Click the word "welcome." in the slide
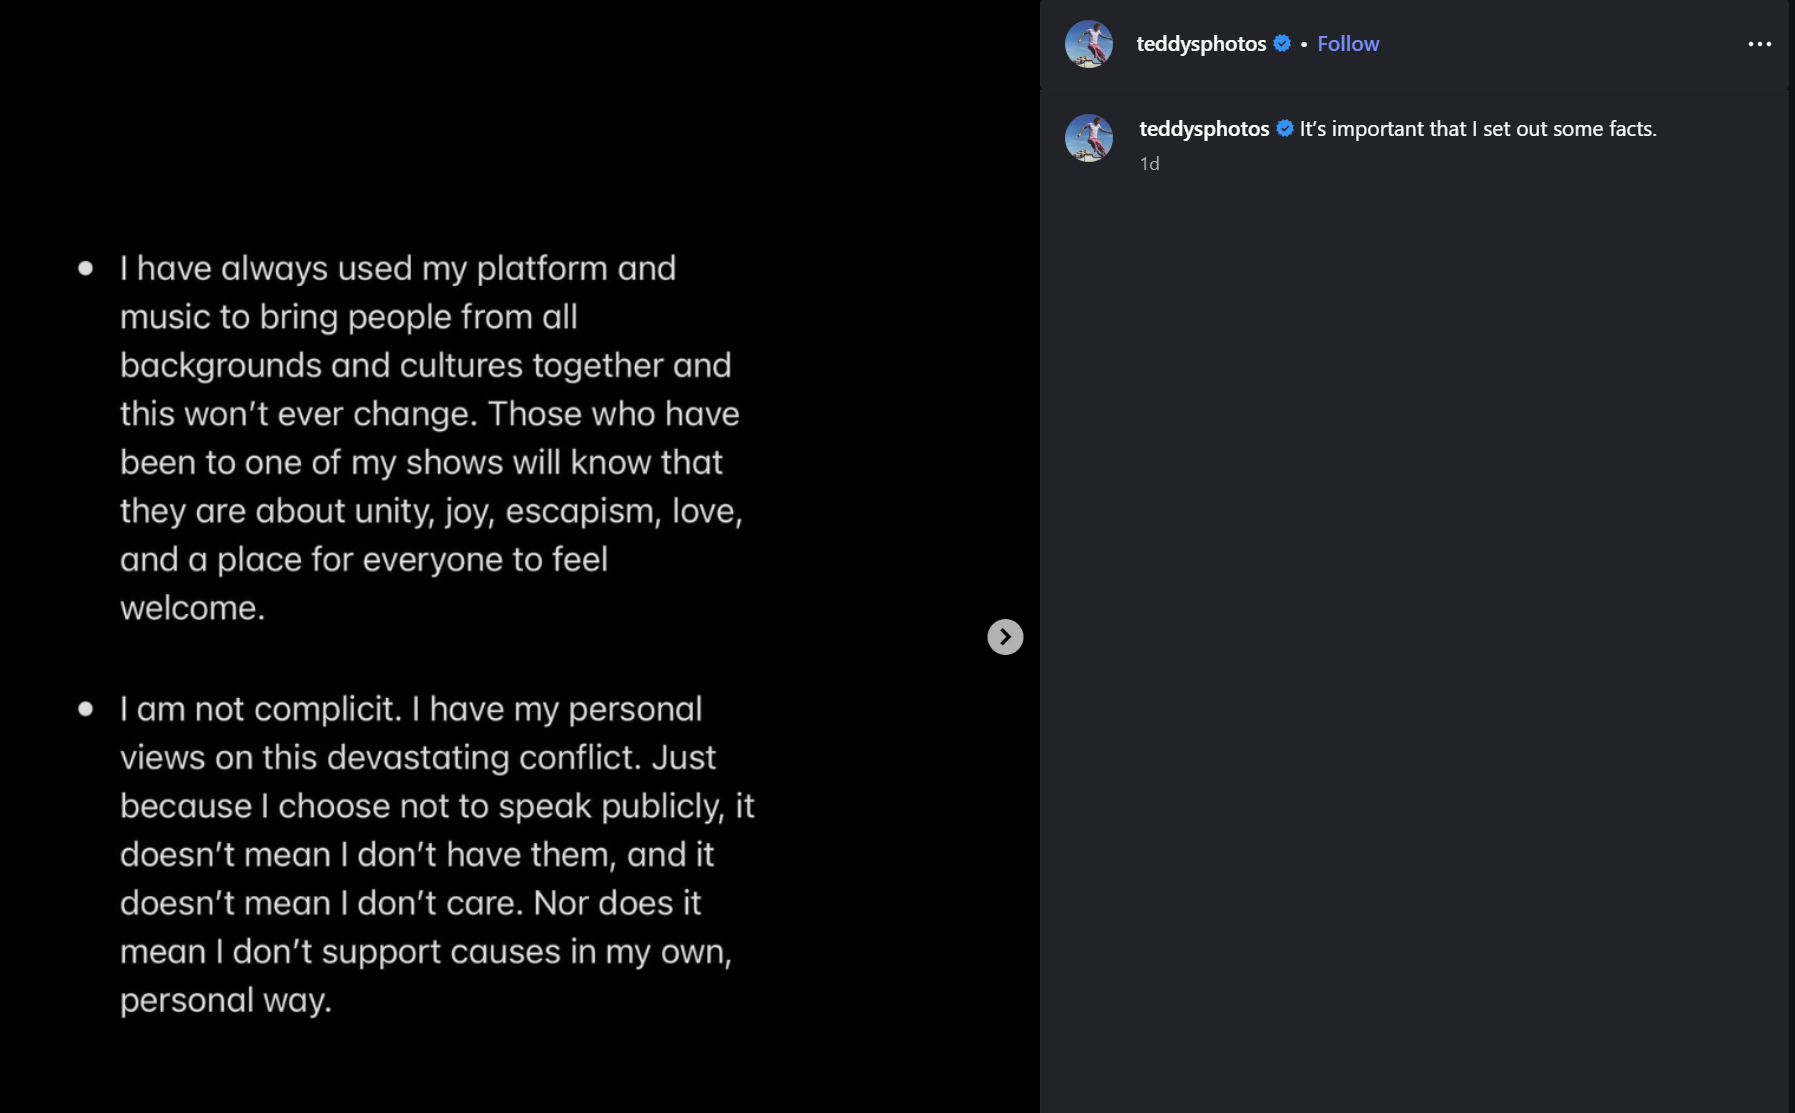Screen dimensions: 1795x1113 coord(193,608)
